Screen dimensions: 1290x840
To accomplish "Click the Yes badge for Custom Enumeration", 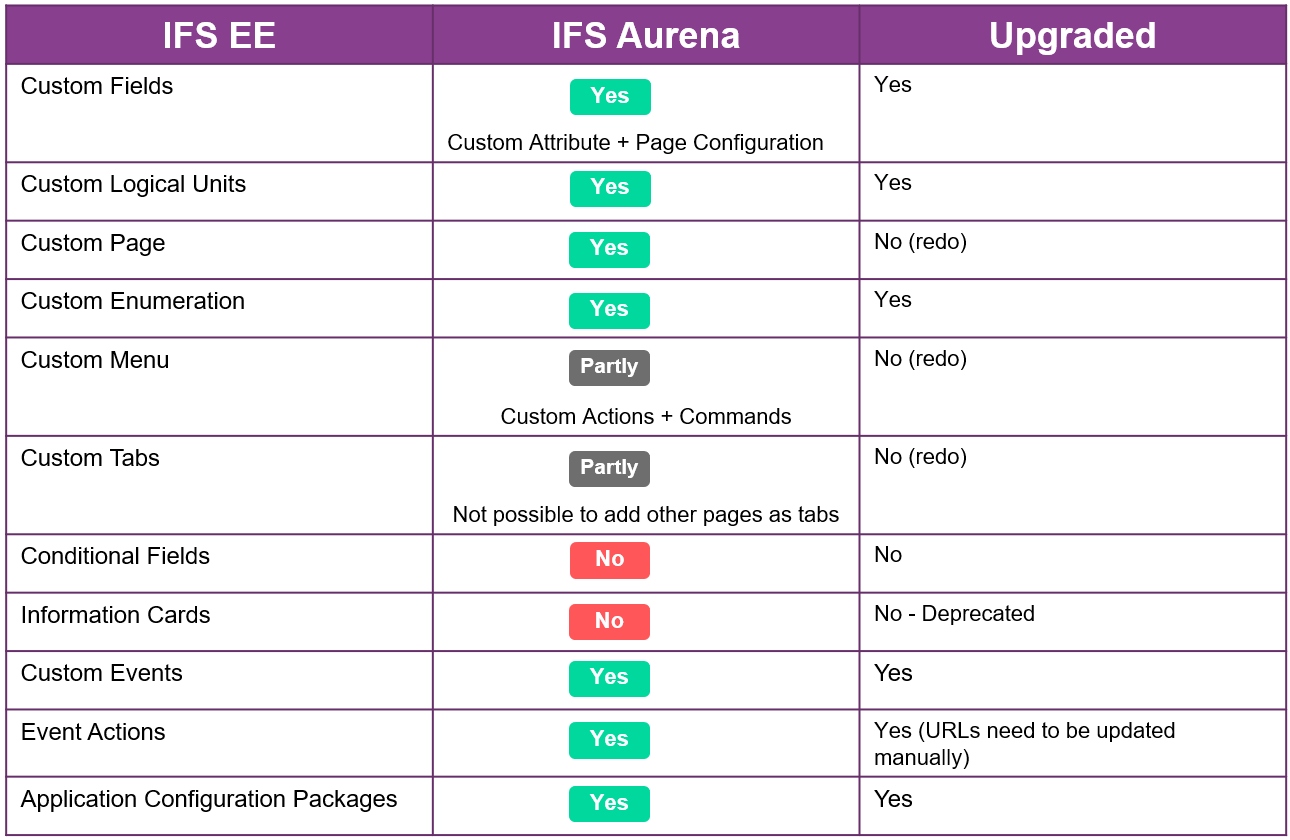I will (x=609, y=310).
